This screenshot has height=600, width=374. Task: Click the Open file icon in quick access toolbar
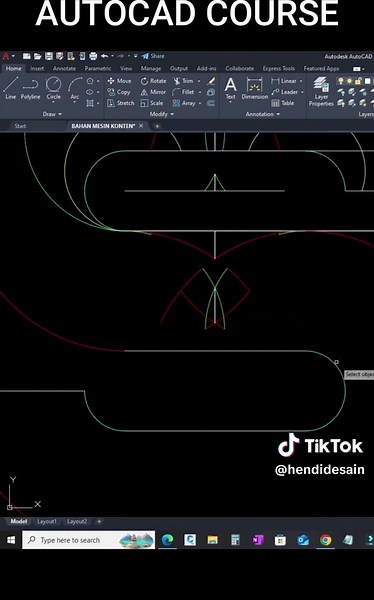click(38, 56)
